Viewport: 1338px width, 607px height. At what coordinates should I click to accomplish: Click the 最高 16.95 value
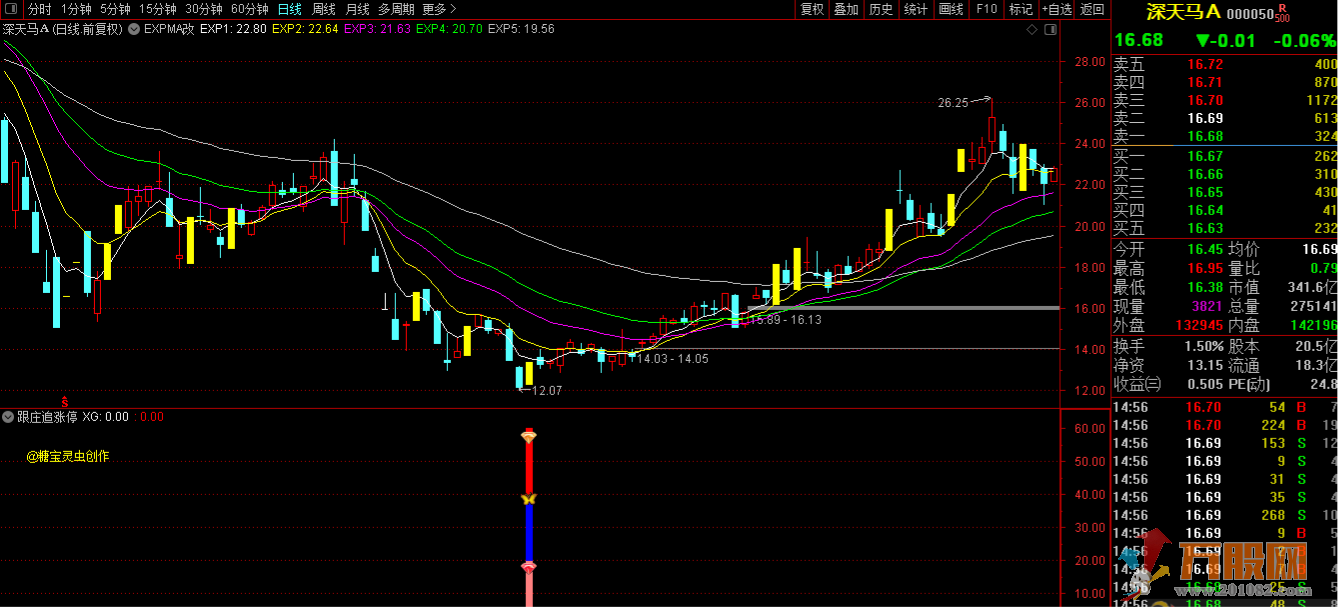1204,267
